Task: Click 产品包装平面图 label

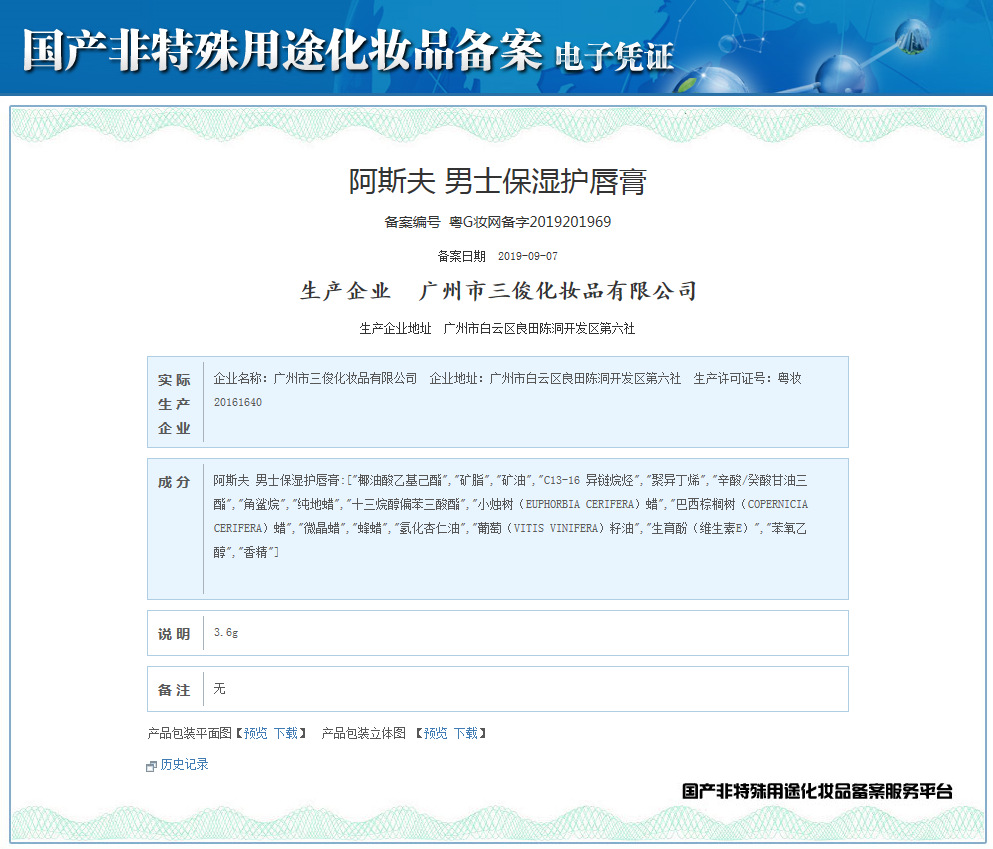Action: [x=189, y=733]
